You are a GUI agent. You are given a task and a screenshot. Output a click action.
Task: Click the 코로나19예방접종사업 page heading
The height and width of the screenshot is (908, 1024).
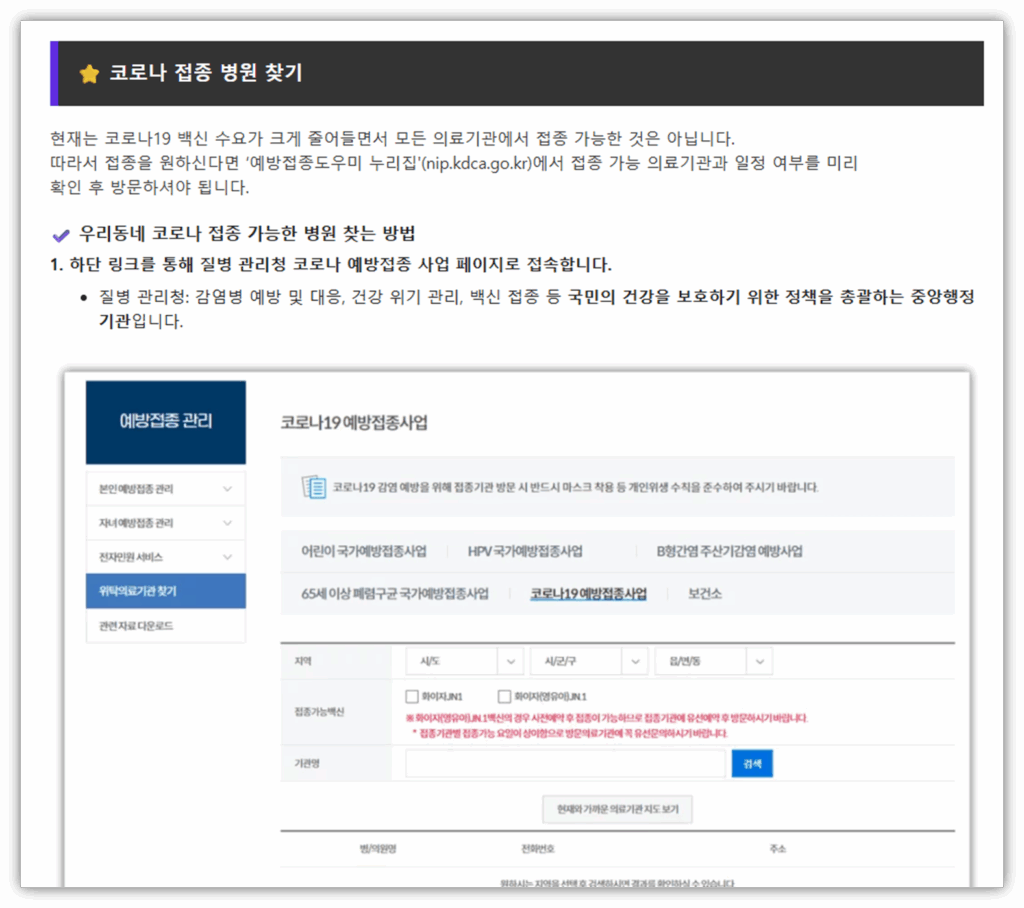[354, 423]
